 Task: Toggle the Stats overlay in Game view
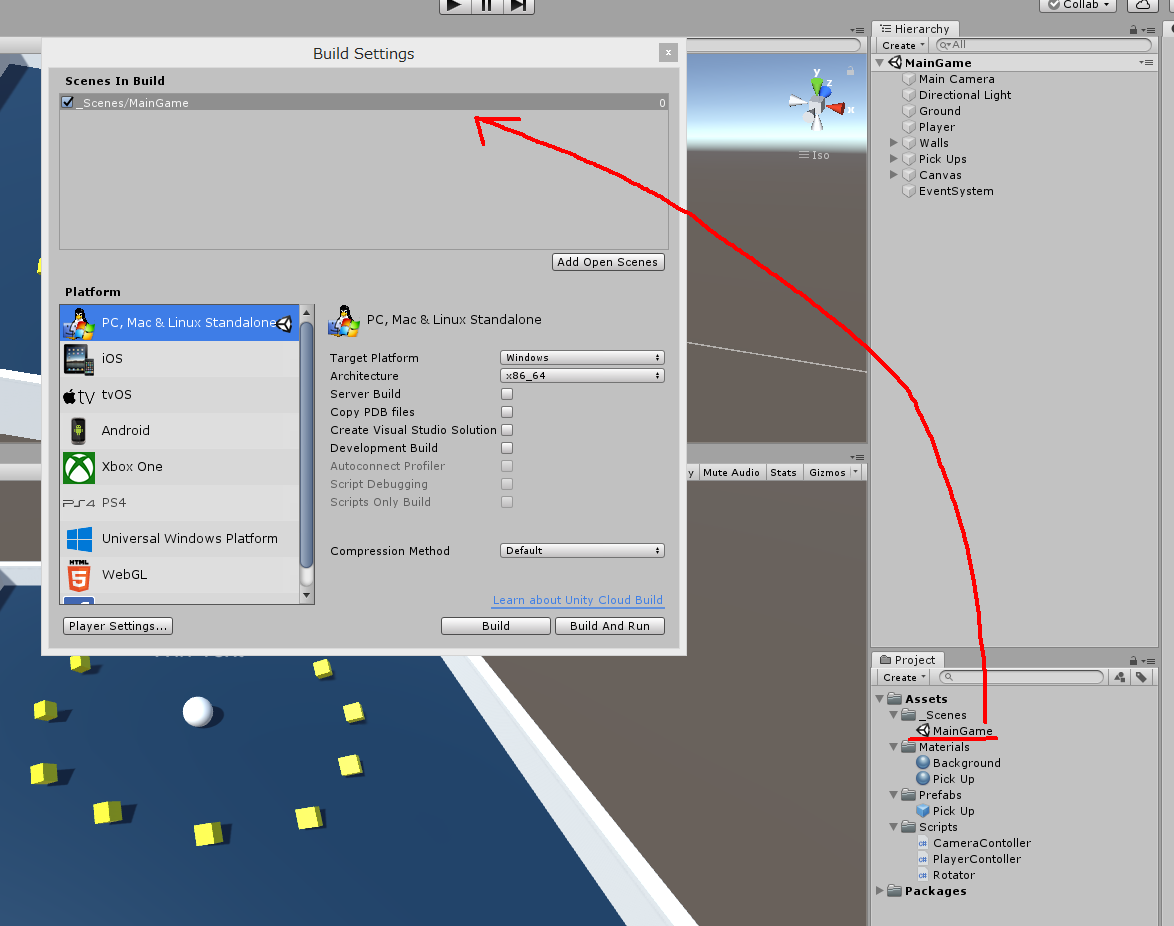coord(783,472)
